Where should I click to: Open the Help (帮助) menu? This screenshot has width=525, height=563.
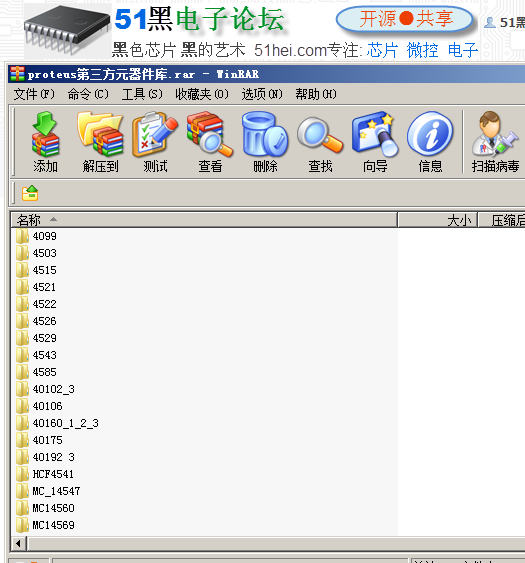click(x=316, y=94)
